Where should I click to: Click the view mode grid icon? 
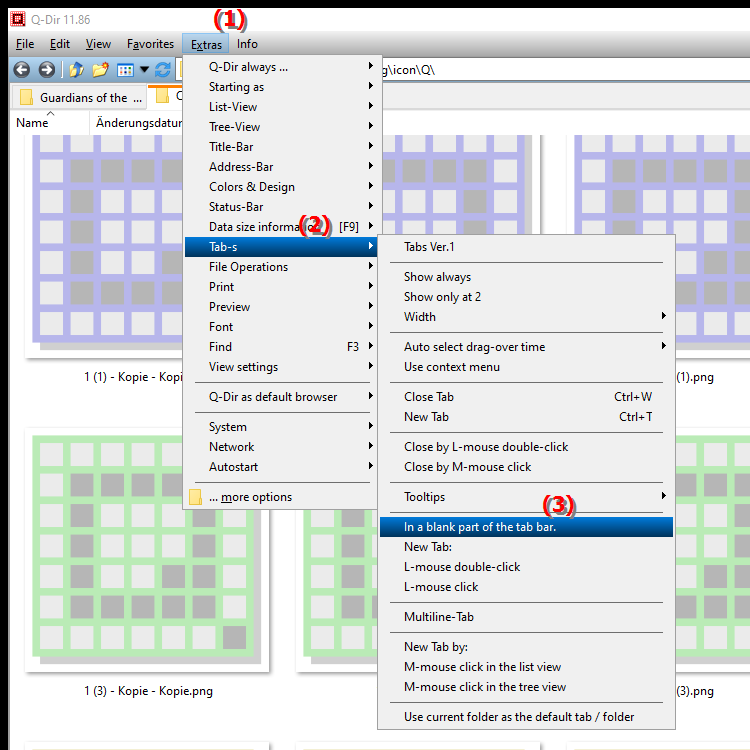125,70
